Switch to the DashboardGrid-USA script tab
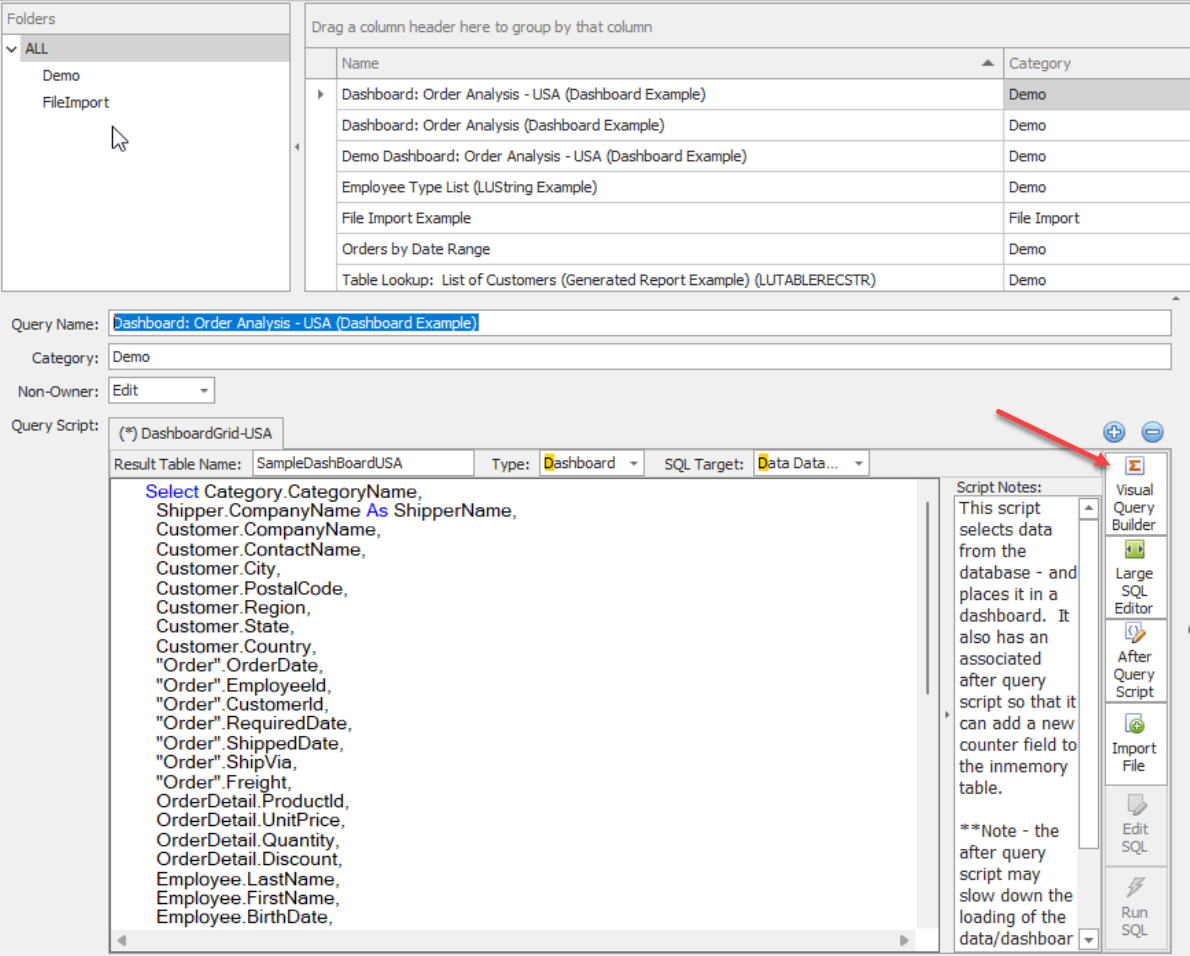The image size is (1190, 956). click(195, 433)
